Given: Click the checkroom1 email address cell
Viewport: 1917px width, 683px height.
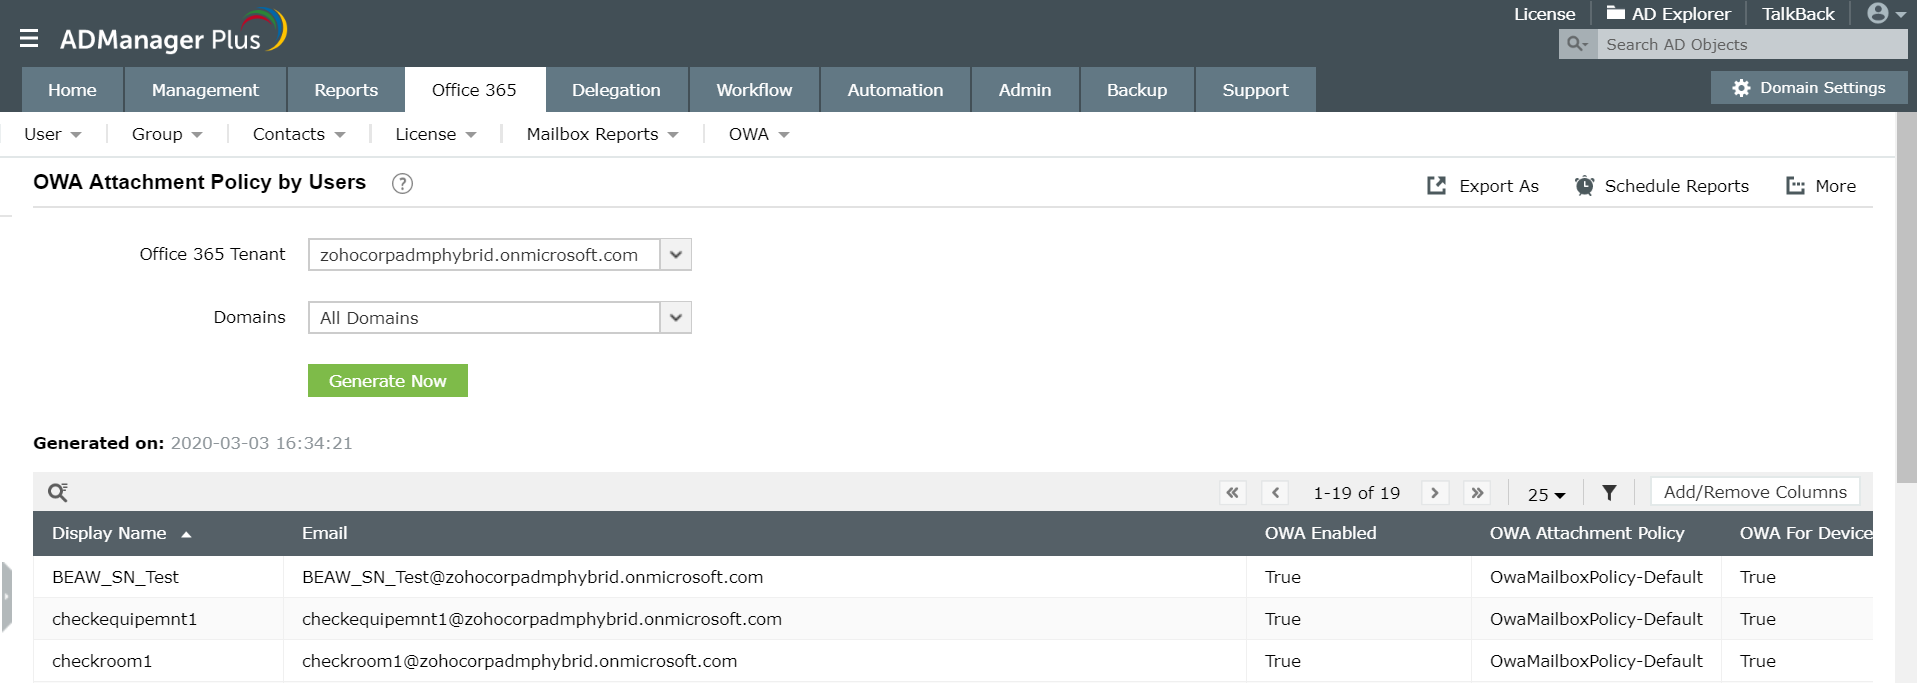Looking at the screenshot, I should (x=519, y=661).
